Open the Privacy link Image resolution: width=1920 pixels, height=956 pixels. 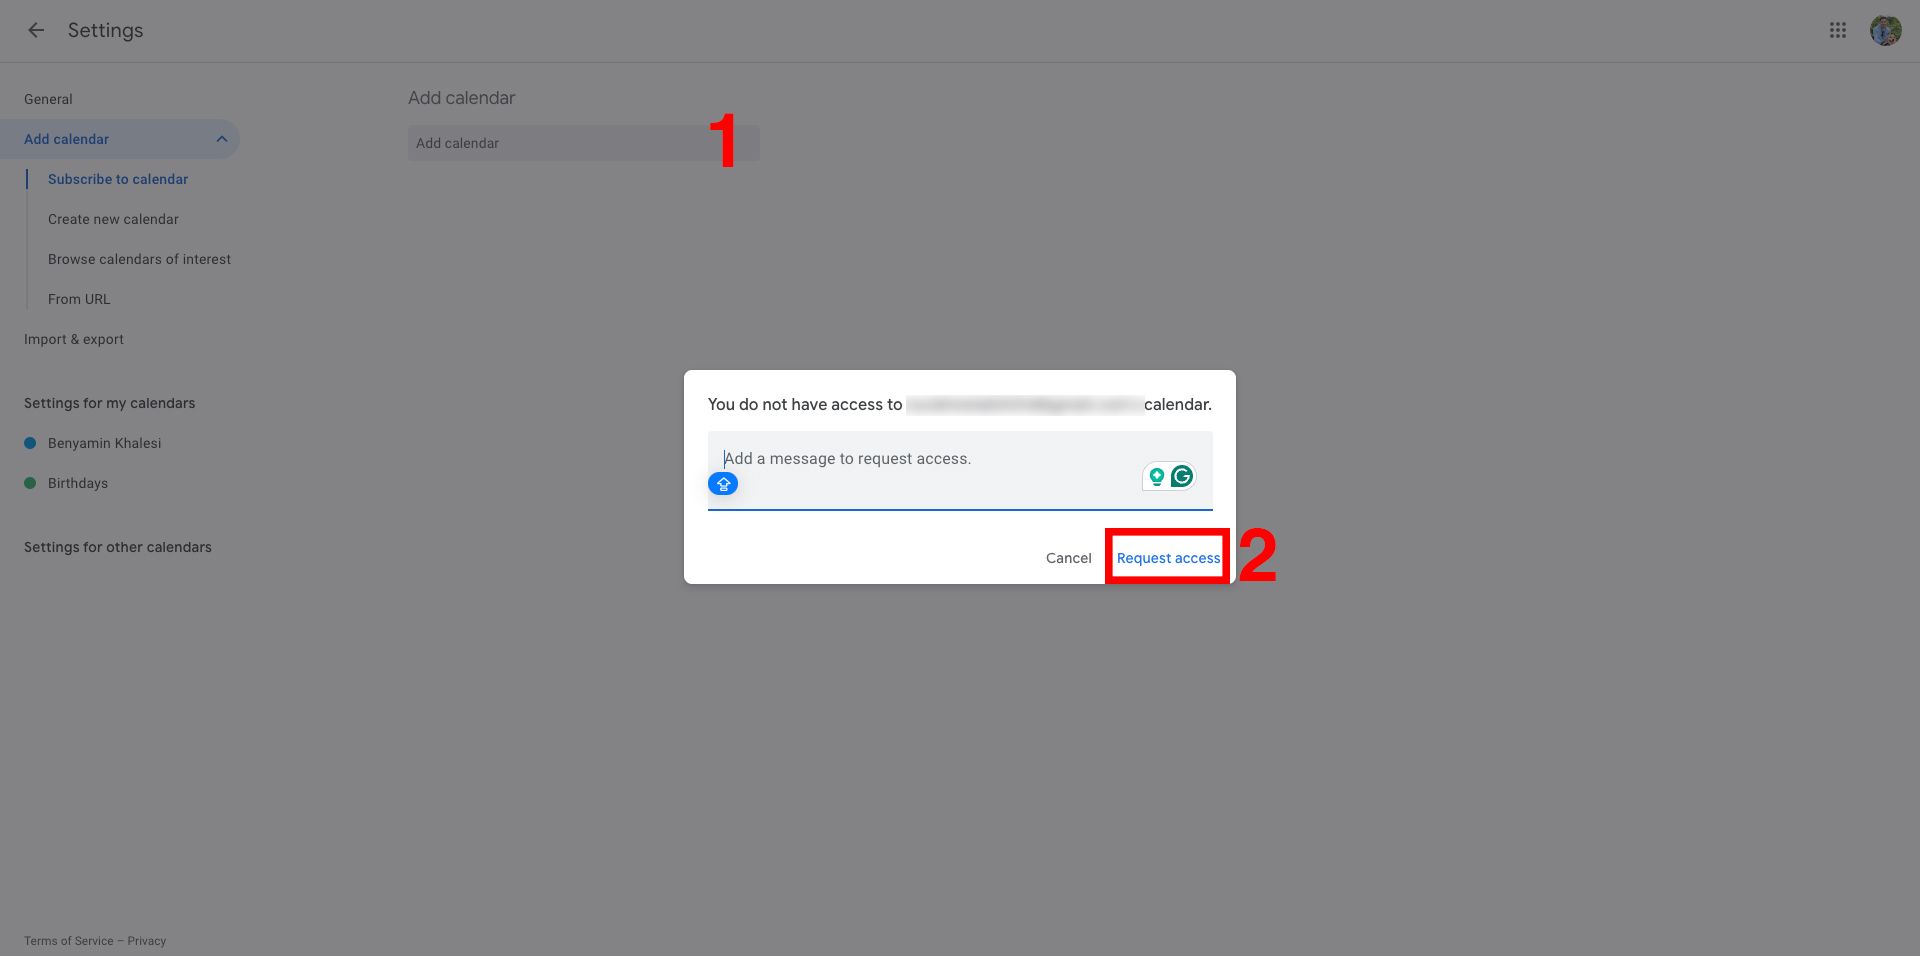click(x=146, y=941)
